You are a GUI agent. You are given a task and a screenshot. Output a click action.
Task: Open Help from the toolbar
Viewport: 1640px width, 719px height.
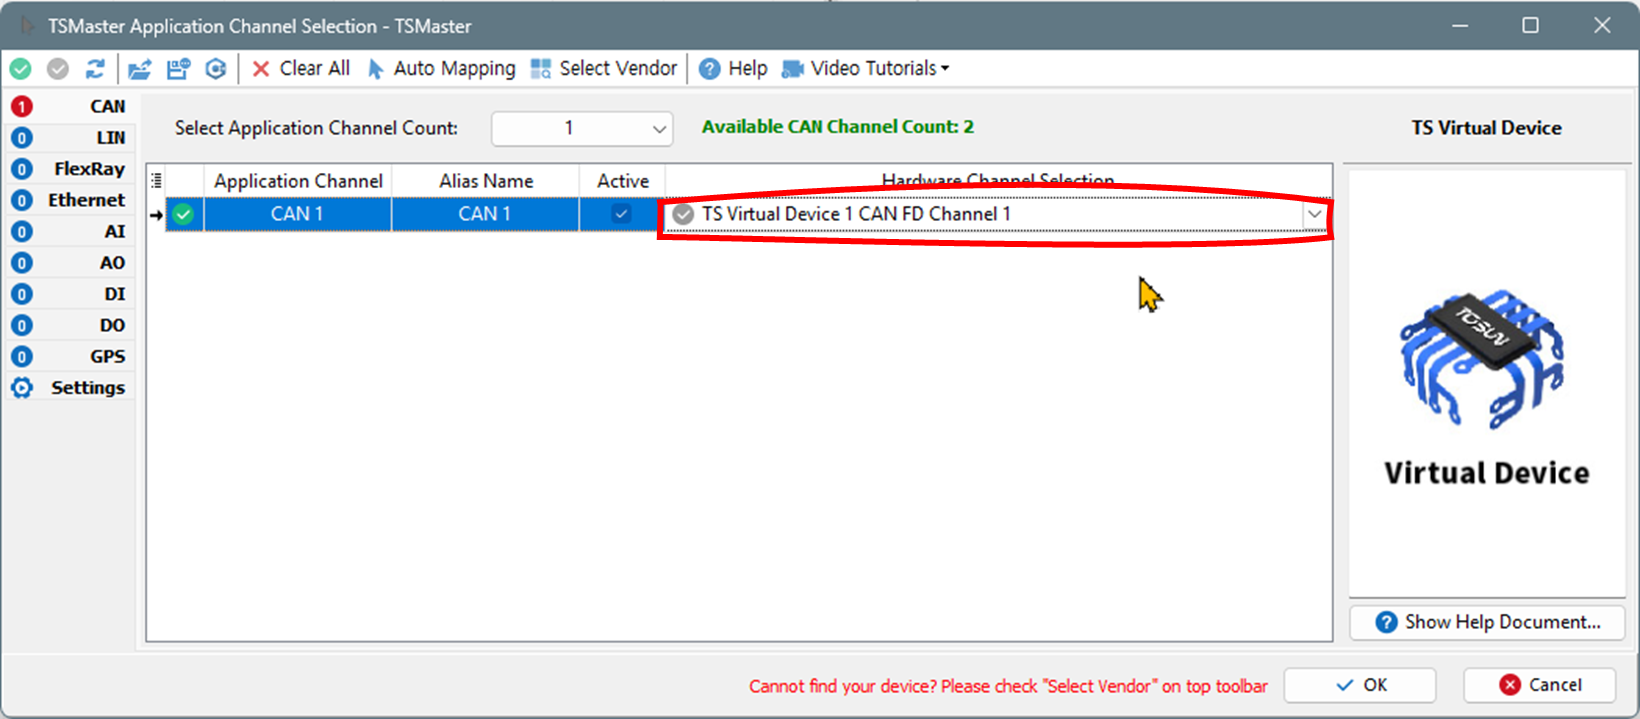tap(733, 69)
